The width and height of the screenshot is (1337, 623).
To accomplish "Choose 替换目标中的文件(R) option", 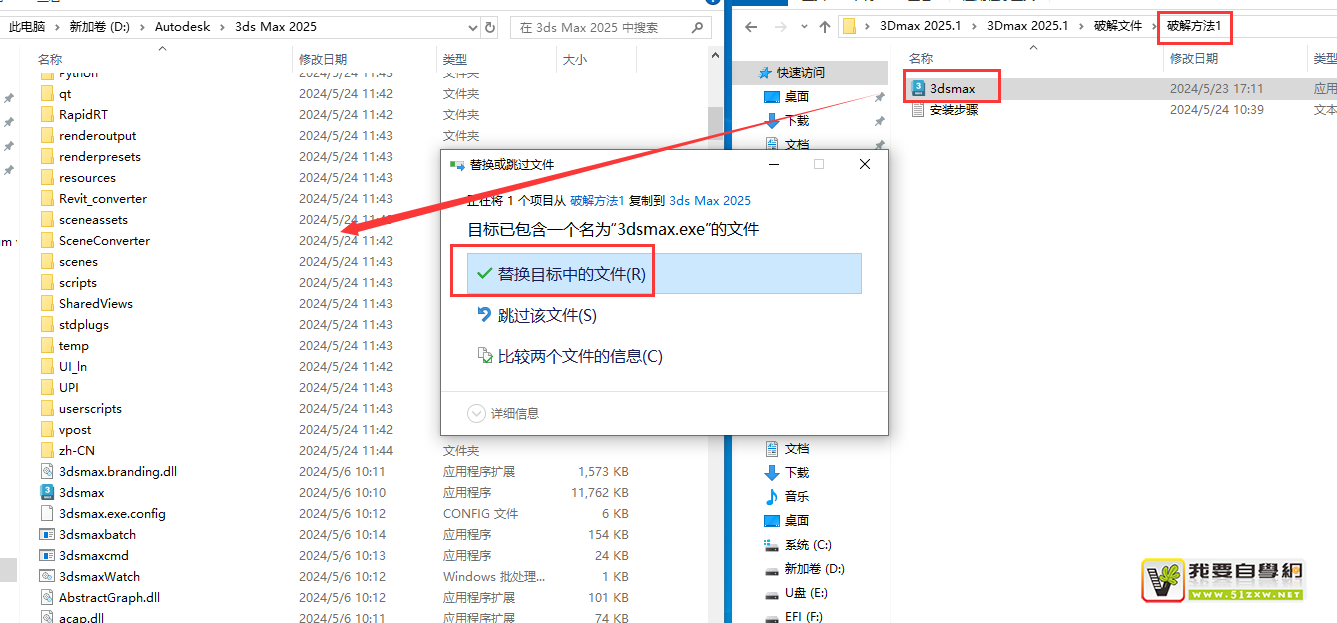I will click(571, 273).
